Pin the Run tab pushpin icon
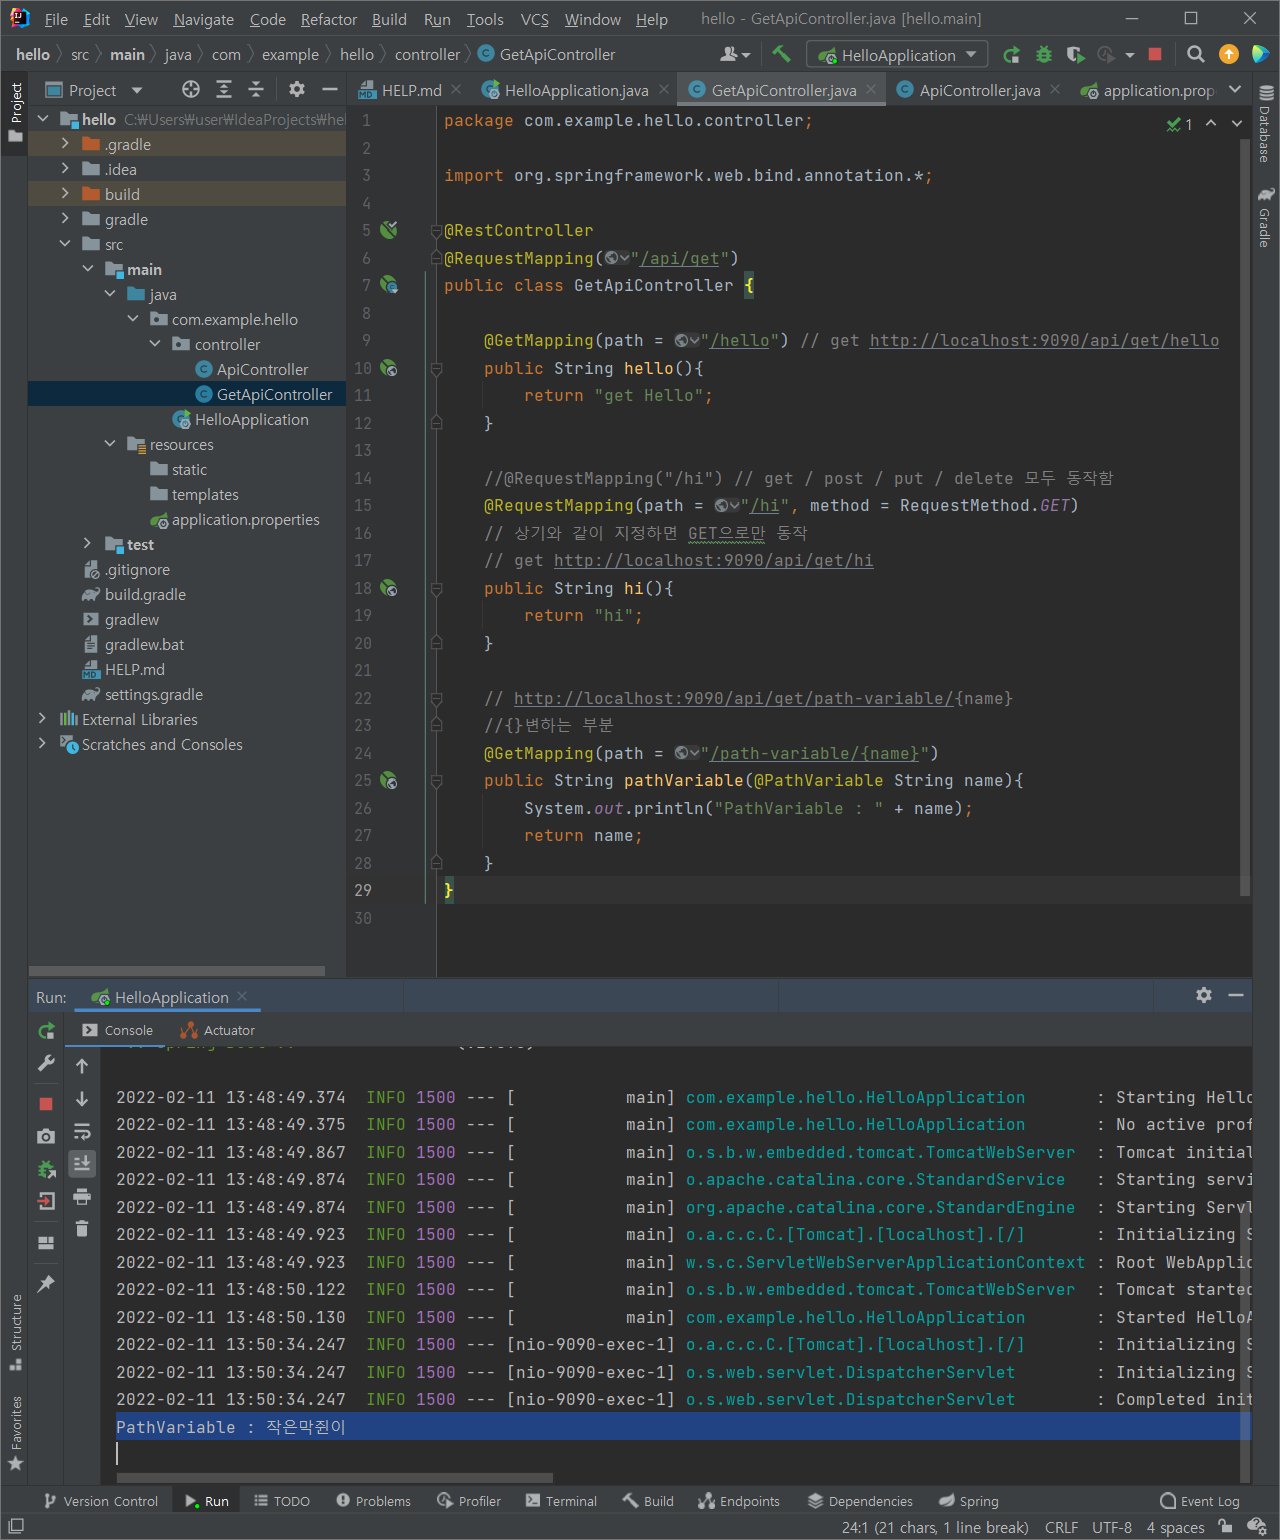 (46, 1284)
